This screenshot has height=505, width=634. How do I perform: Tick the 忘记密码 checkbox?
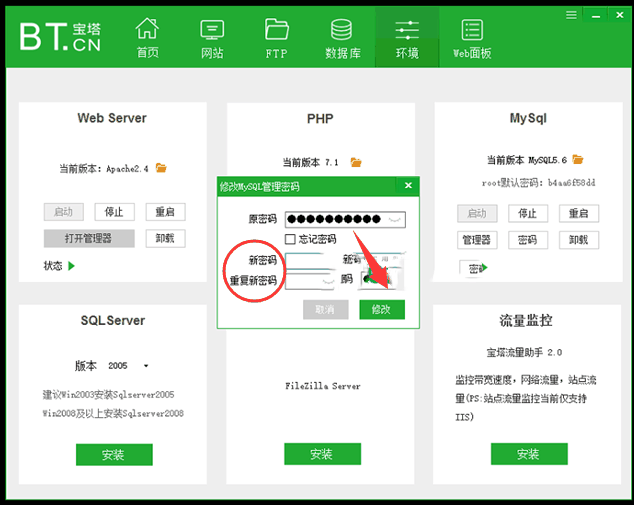click(290, 239)
